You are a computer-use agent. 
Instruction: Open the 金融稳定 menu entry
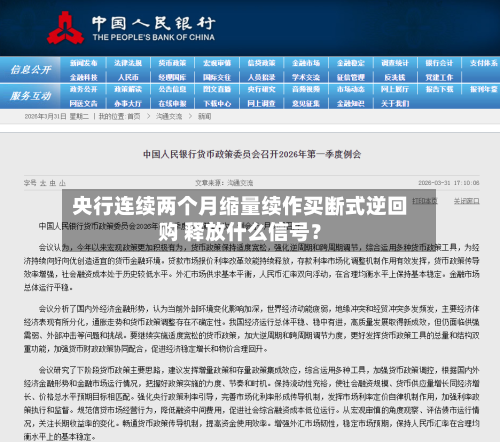click(351, 63)
